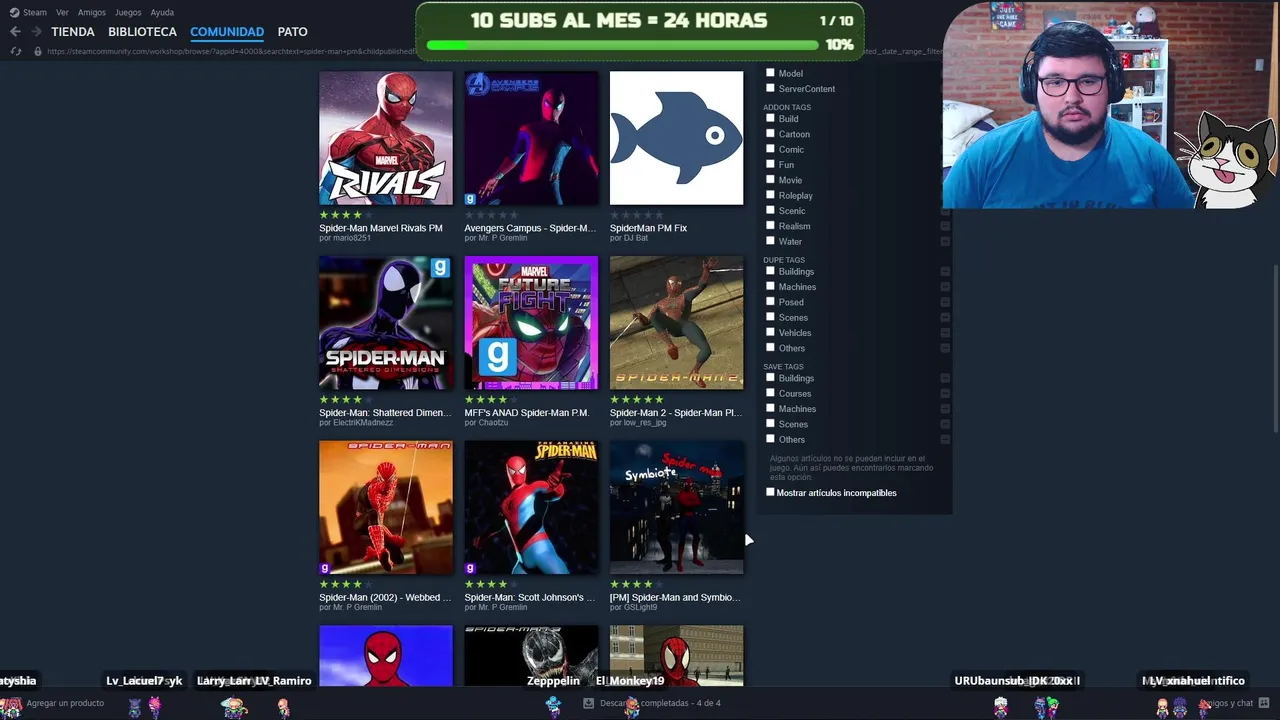The height and width of the screenshot is (720, 1280).
Task: Open the blue fish SpiderMan PM Fix thumbnail
Action: 677,138
